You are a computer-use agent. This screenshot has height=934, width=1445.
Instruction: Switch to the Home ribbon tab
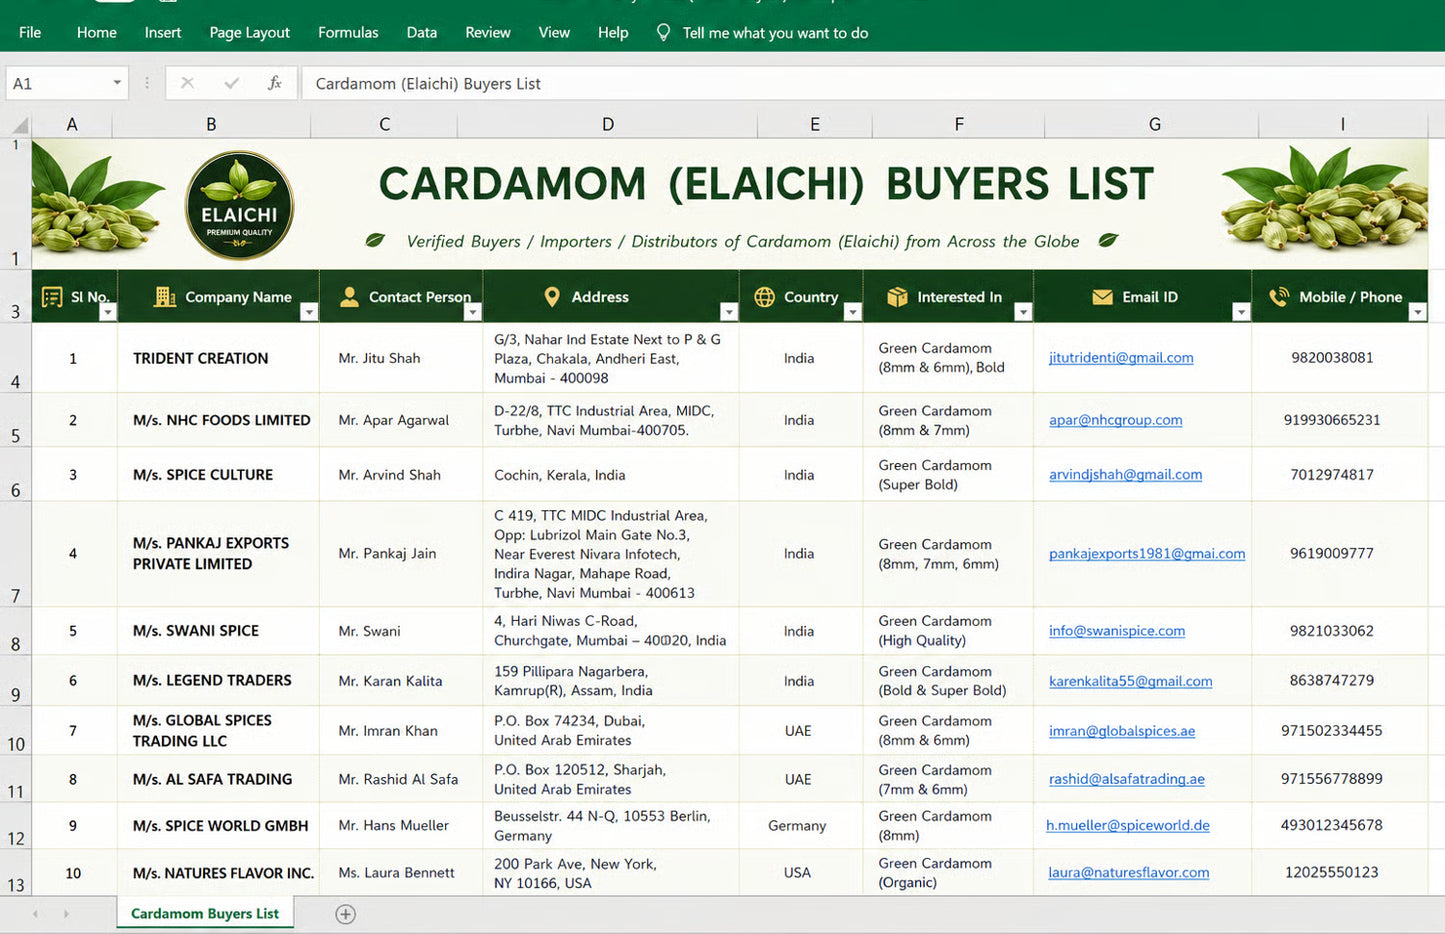point(96,32)
